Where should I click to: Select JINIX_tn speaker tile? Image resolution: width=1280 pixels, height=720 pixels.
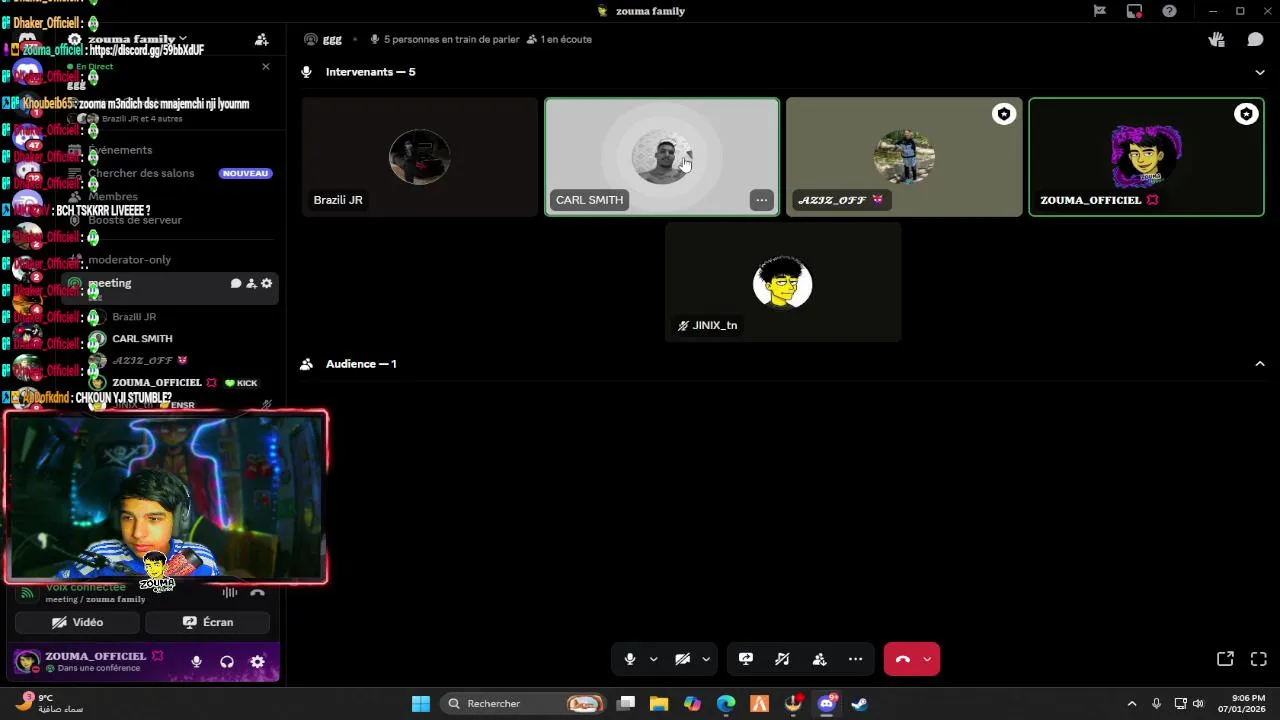coord(783,282)
